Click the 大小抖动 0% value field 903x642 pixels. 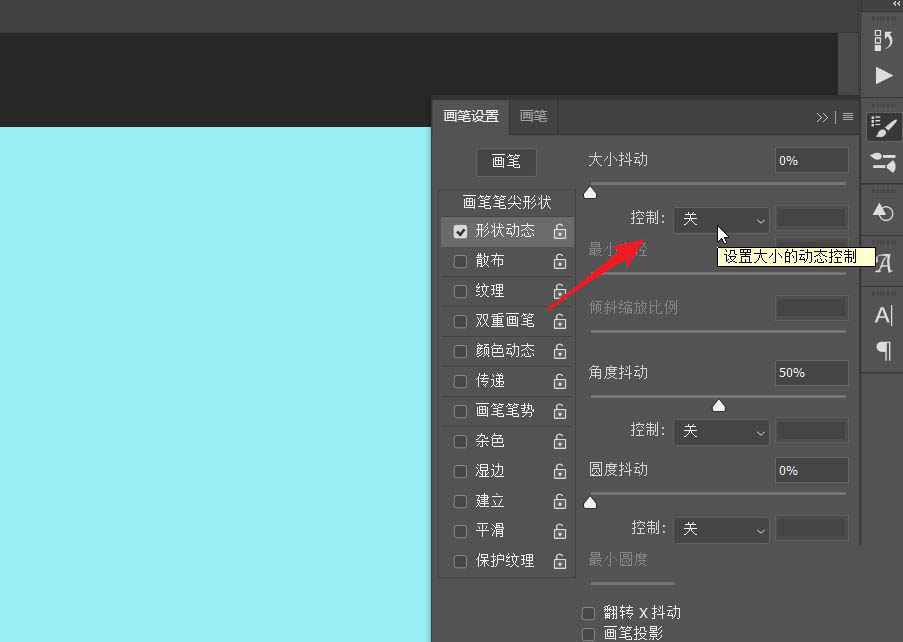(811, 161)
